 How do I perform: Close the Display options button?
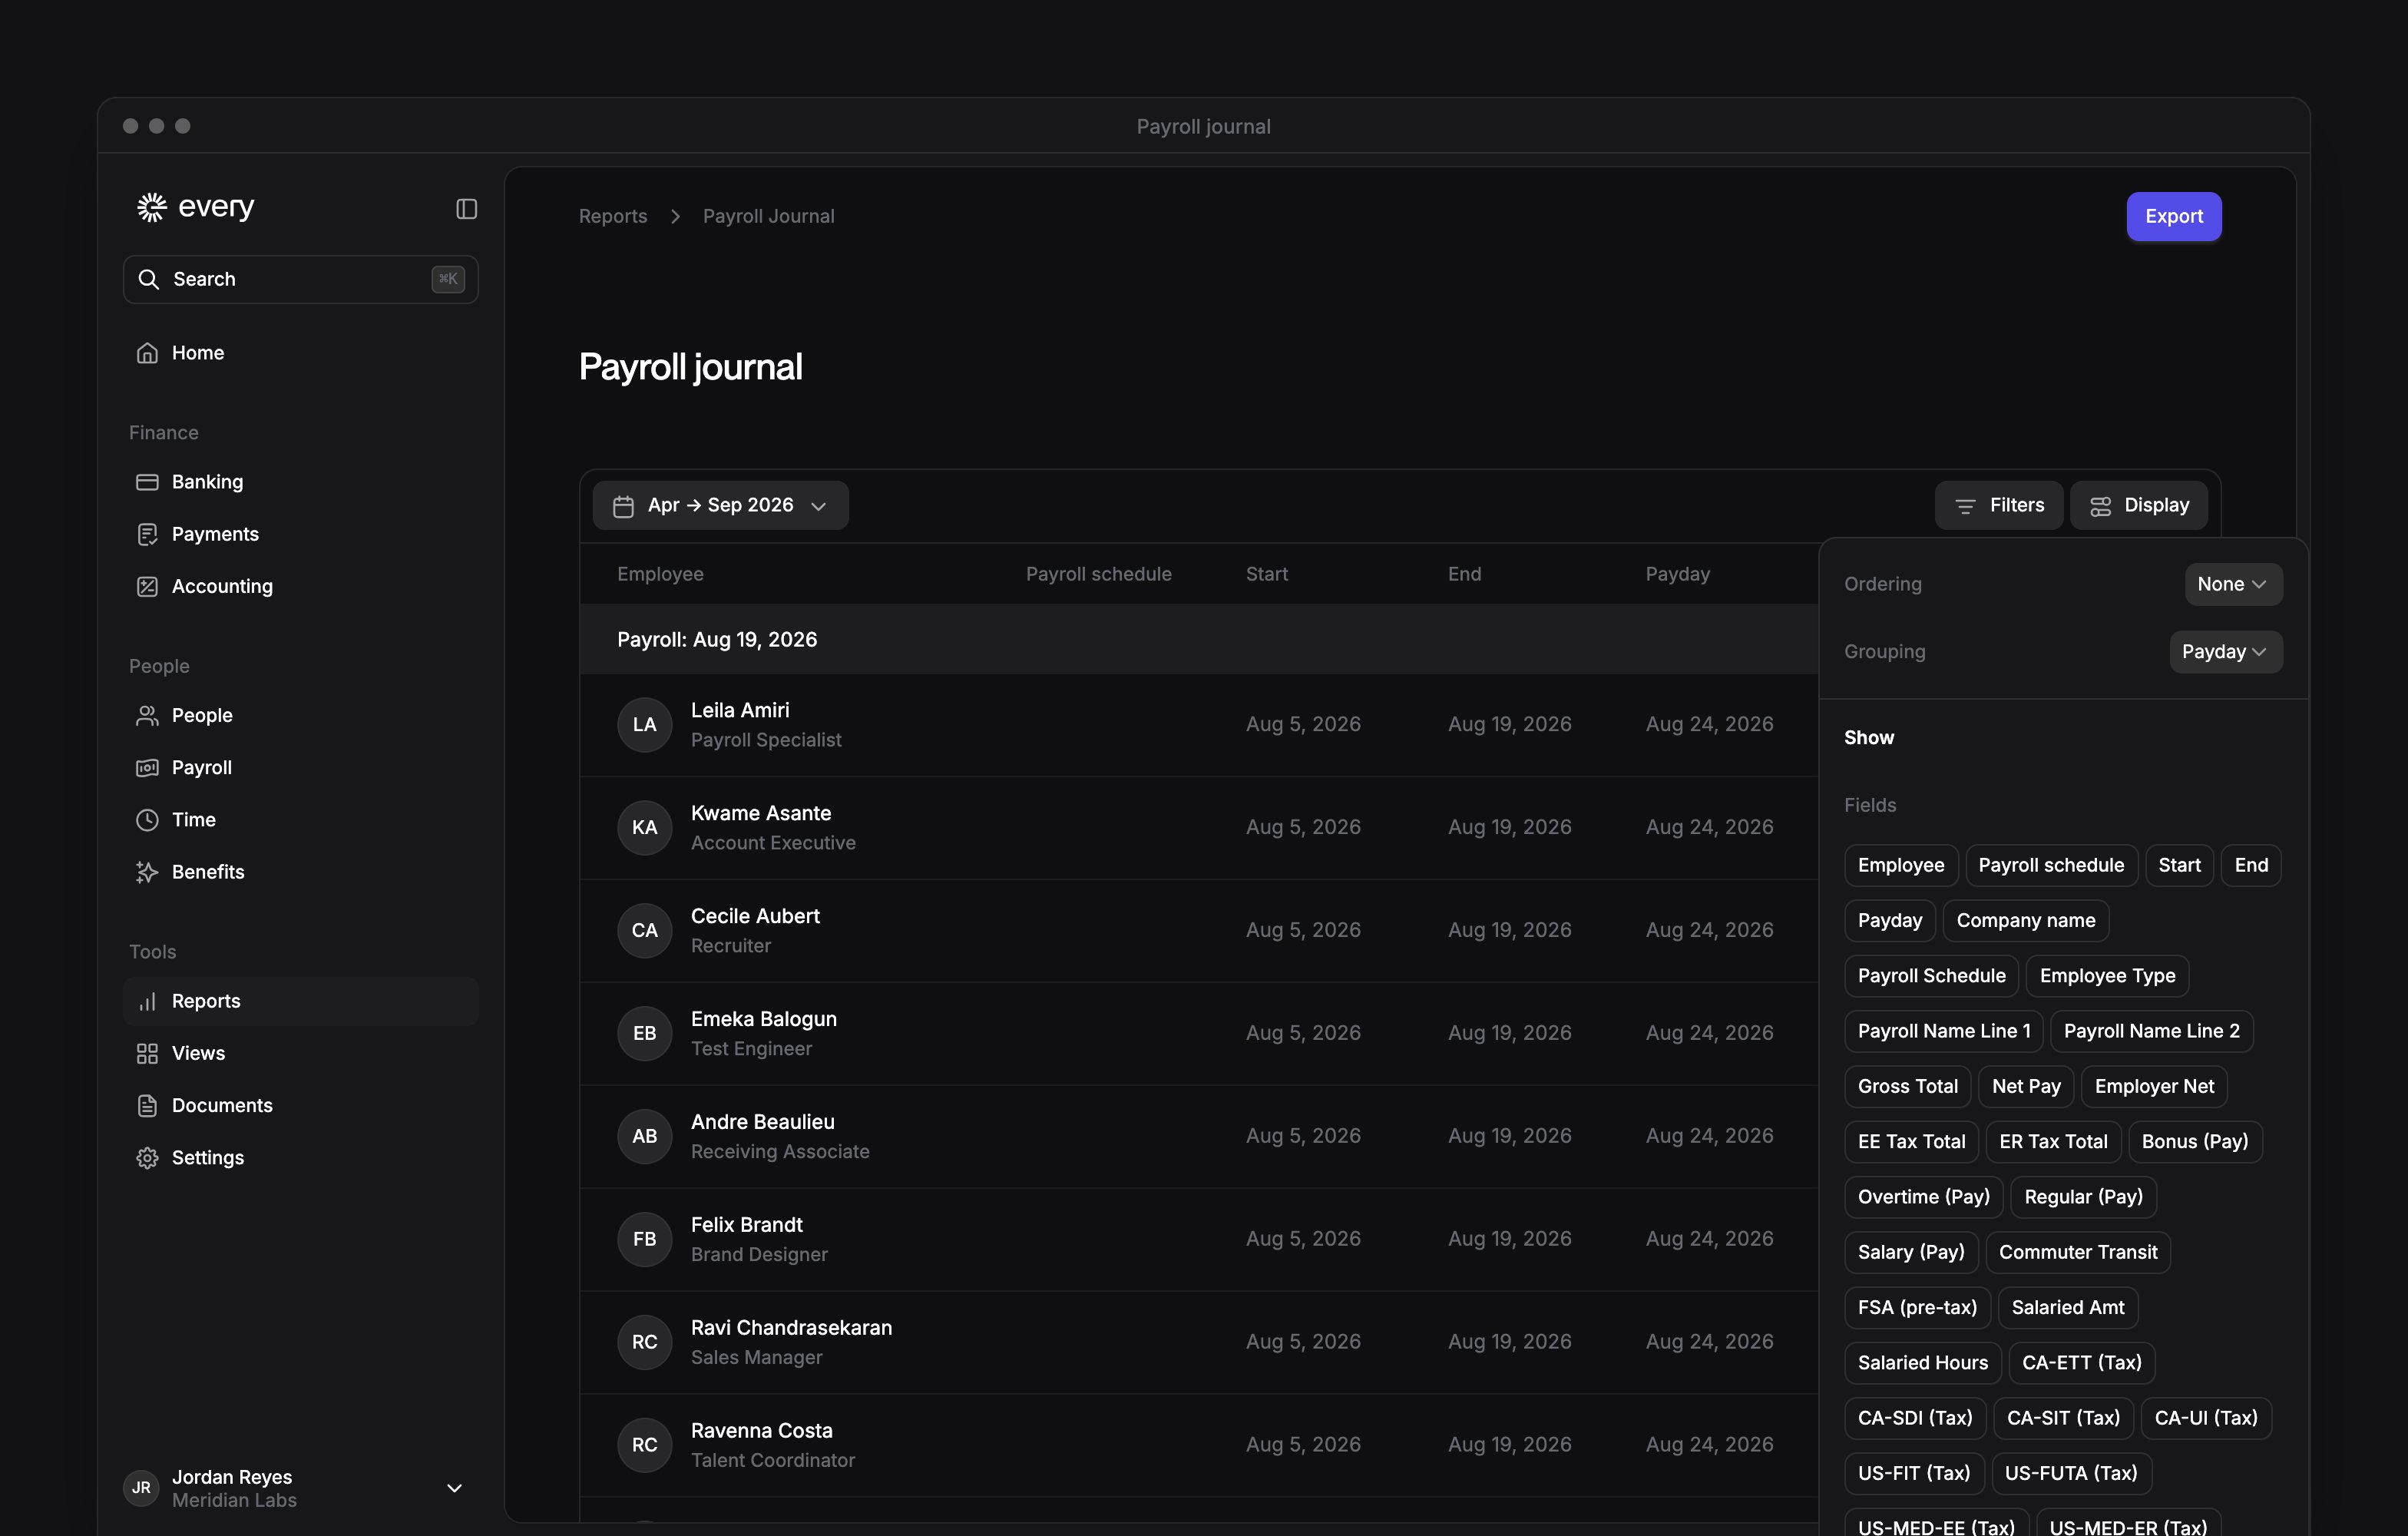(2138, 505)
